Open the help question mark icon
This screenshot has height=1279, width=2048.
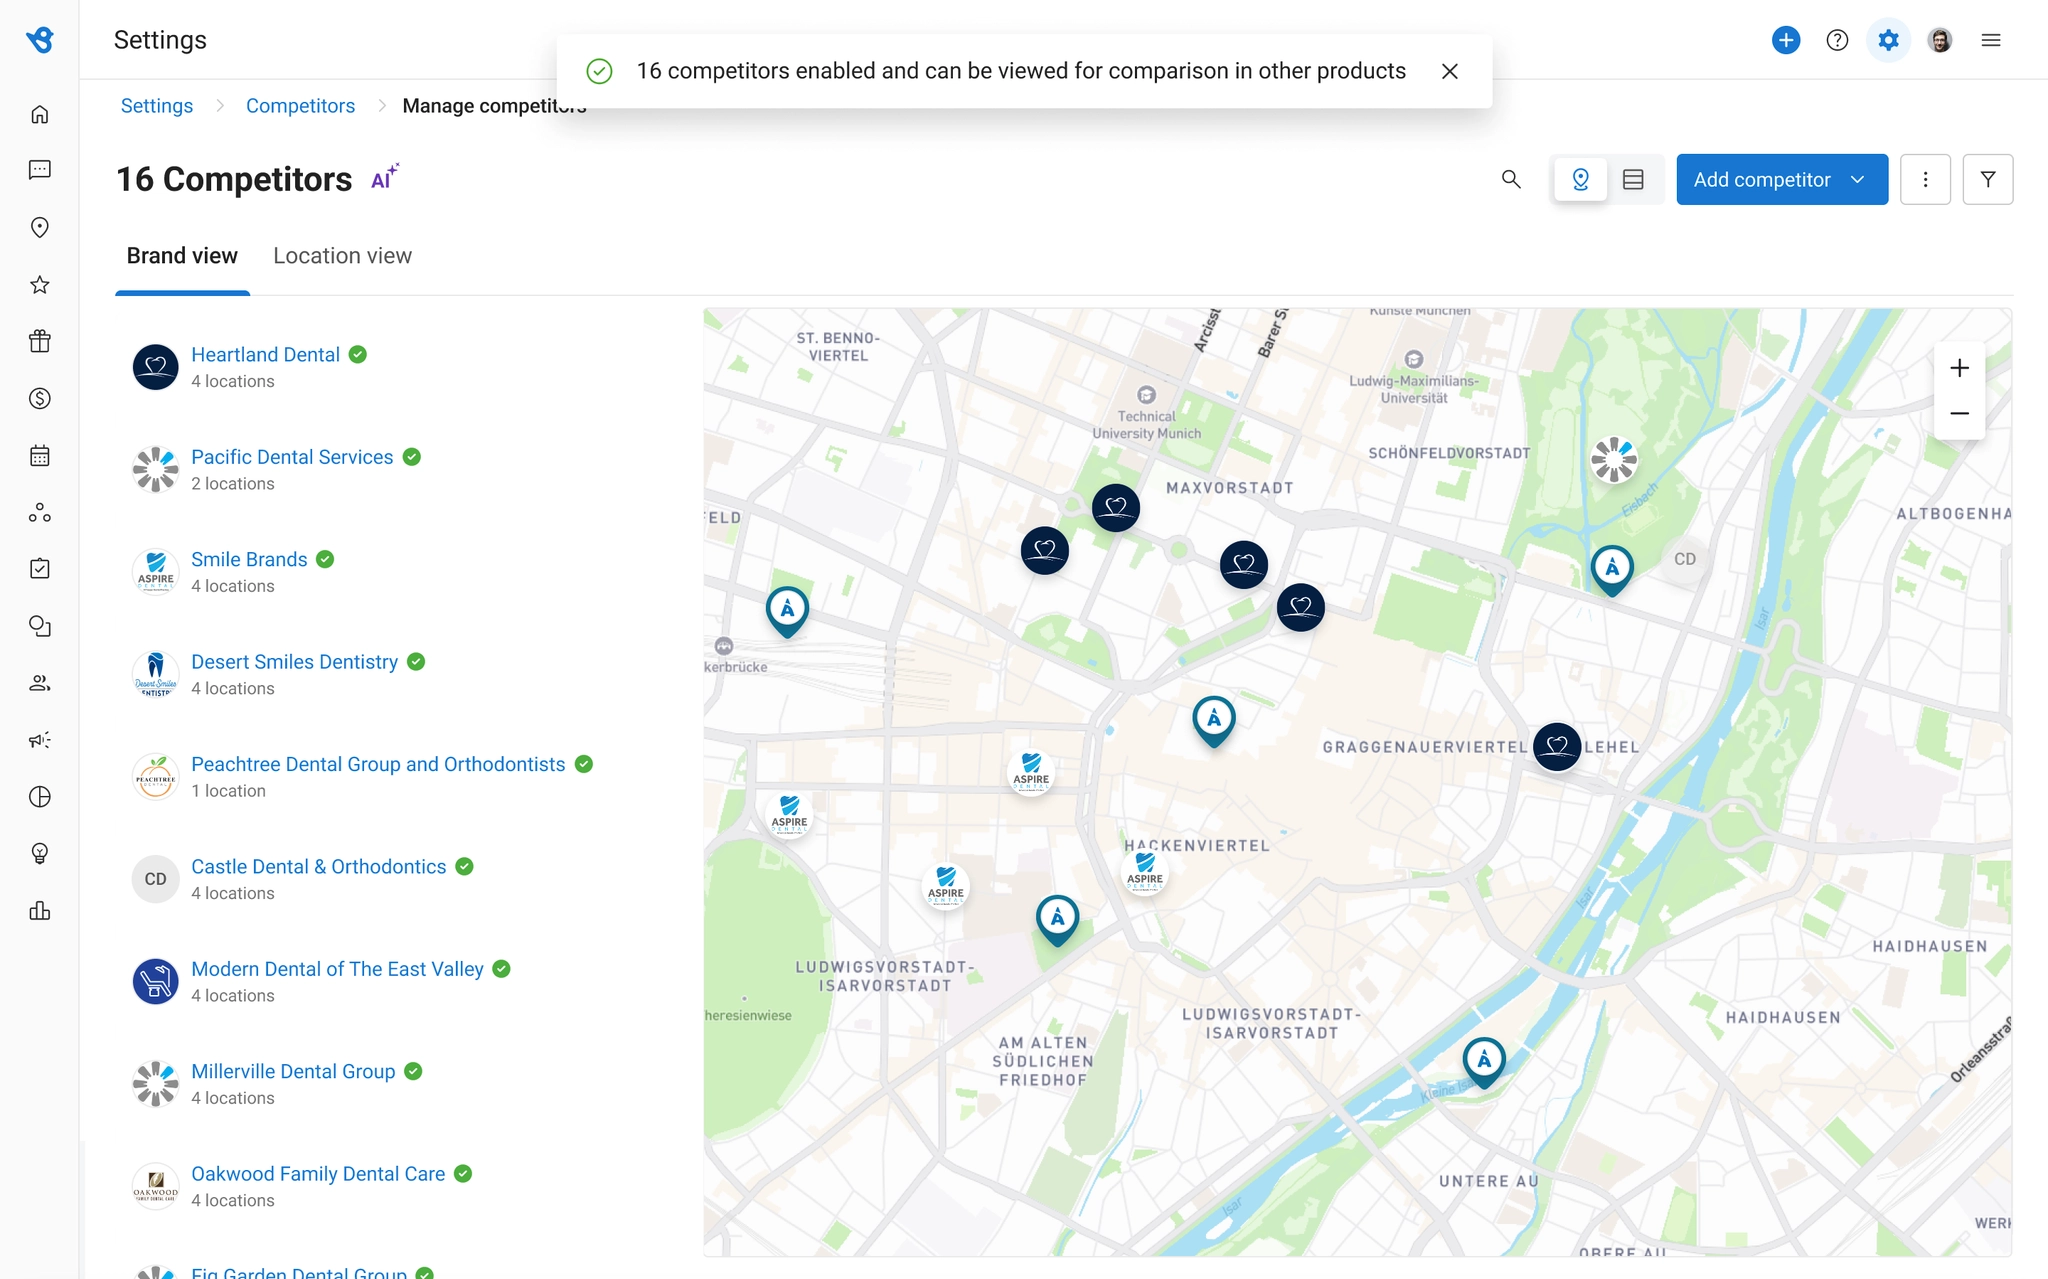(1837, 40)
